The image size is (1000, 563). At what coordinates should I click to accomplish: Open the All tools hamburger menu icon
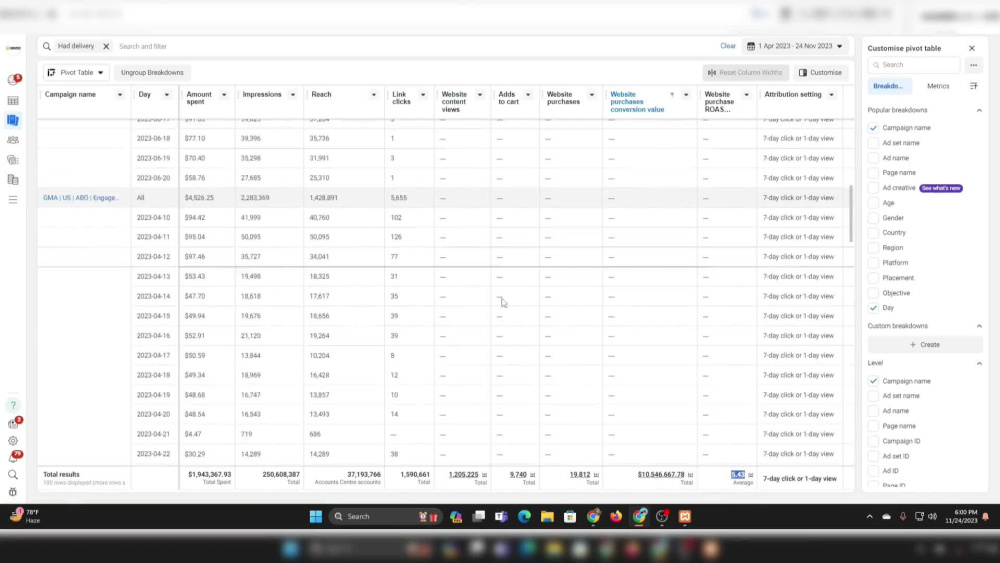pos(13,200)
